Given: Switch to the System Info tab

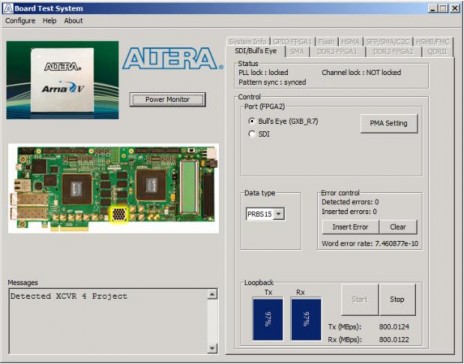Looking at the screenshot, I should tap(247, 41).
